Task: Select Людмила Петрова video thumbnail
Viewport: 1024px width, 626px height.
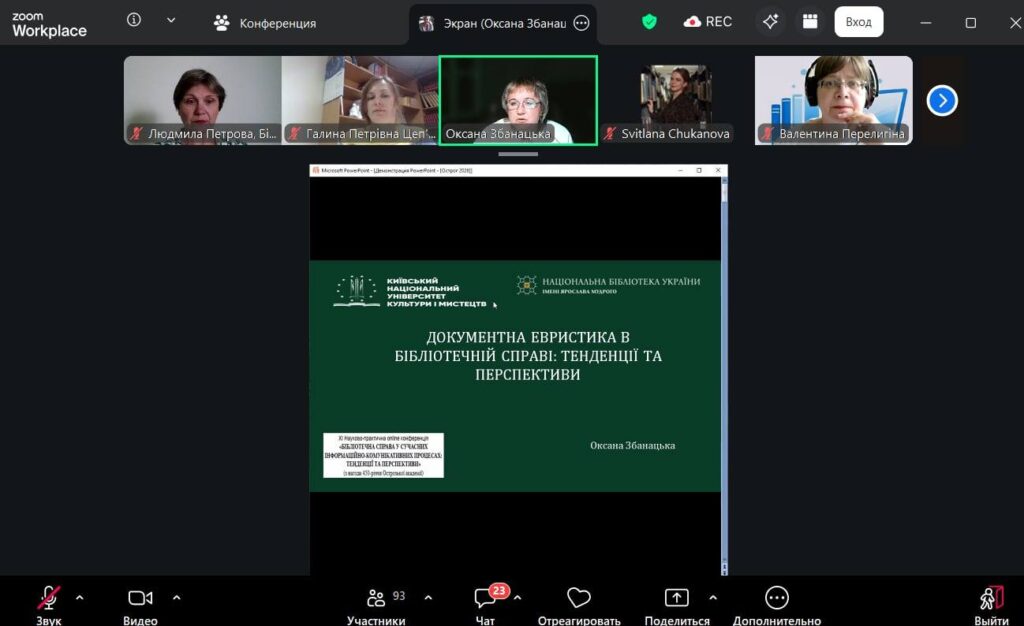Action: click(202, 100)
